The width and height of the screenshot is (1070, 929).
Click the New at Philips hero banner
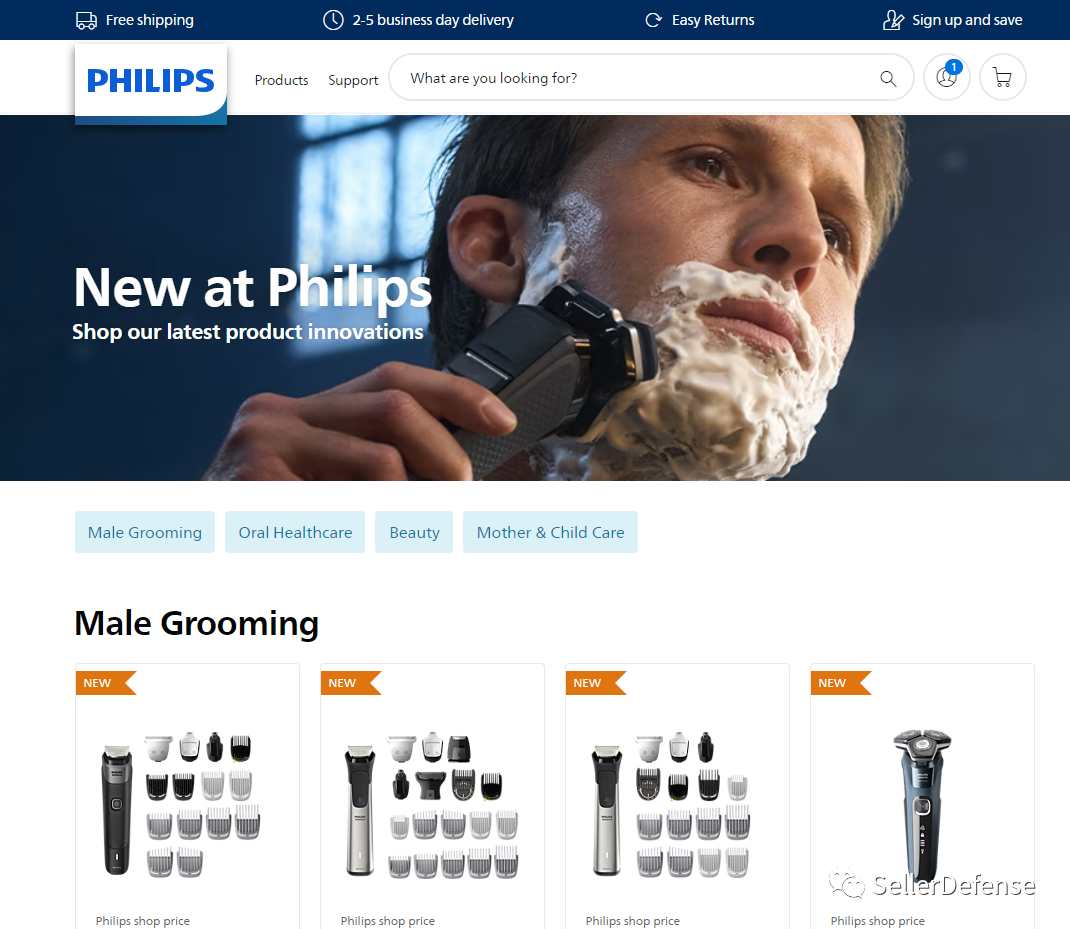(x=535, y=298)
